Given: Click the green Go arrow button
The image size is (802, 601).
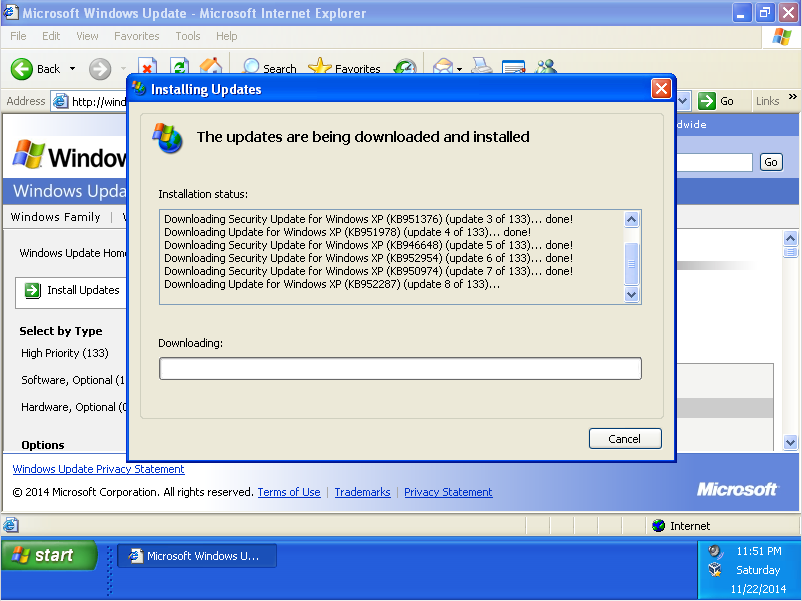Looking at the screenshot, I should [706, 101].
